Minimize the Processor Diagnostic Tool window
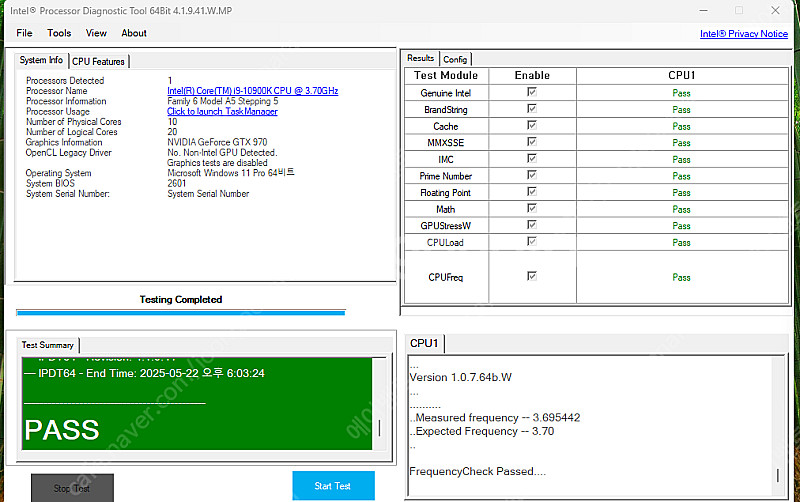 point(704,10)
